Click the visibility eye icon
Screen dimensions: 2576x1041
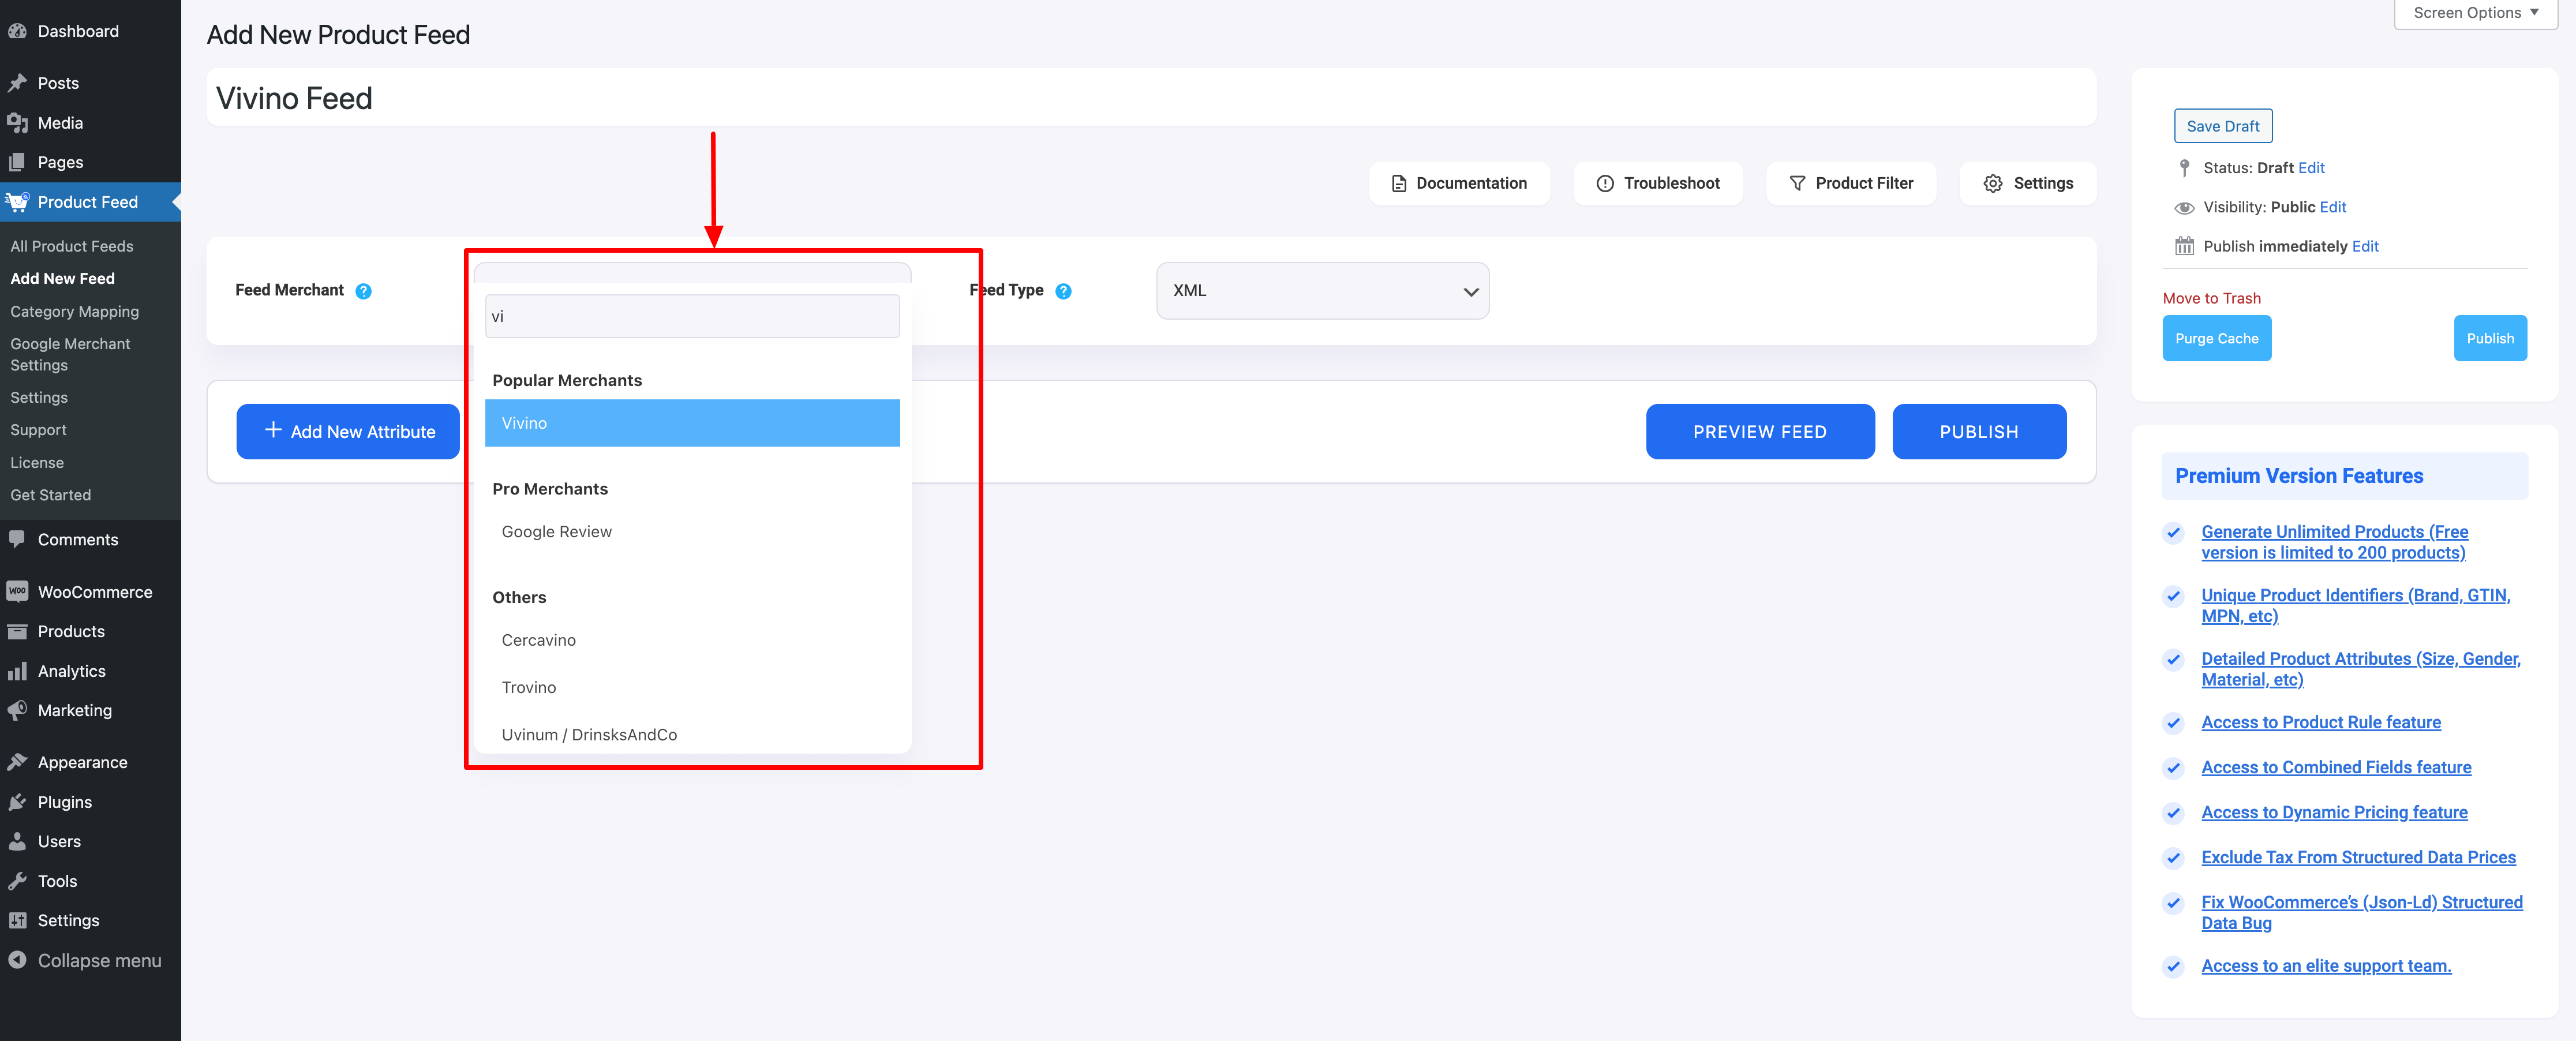[x=2184, y=208]
